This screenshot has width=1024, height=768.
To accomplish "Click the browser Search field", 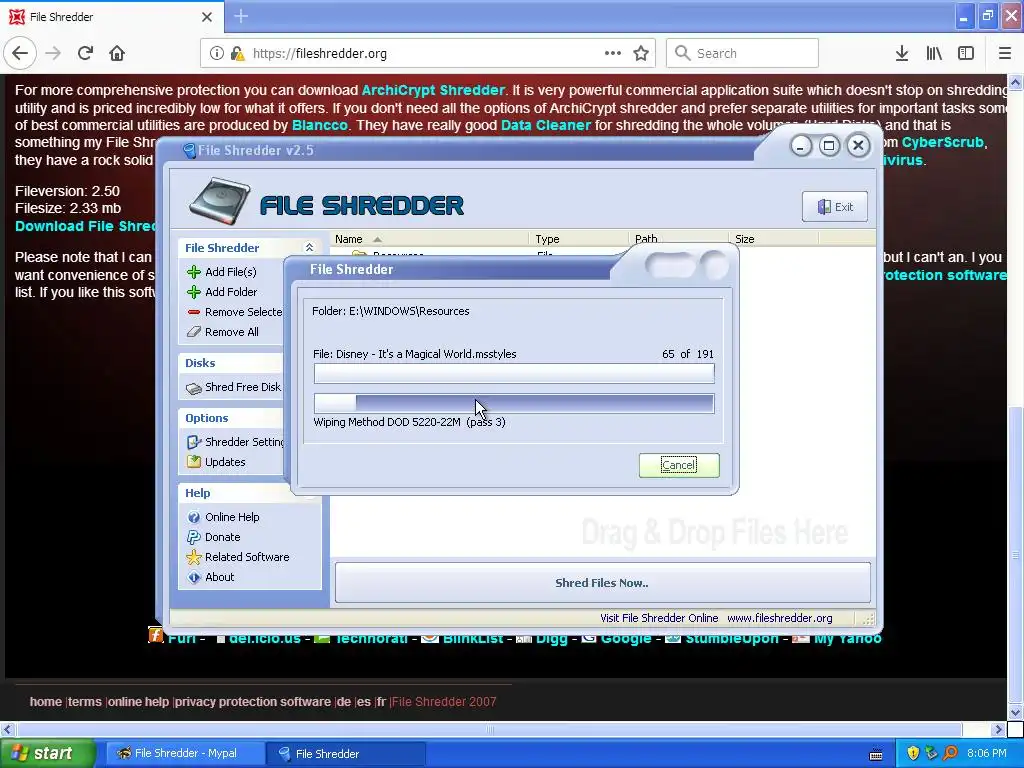I will (x=743, y=53).
